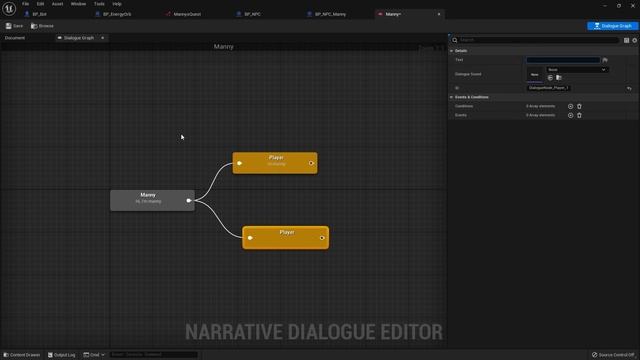Image resolution: width=640 pixels, height=360 pixels.
Task: Switch to the BP_NPC tab
Action: (x=252, y=14)
